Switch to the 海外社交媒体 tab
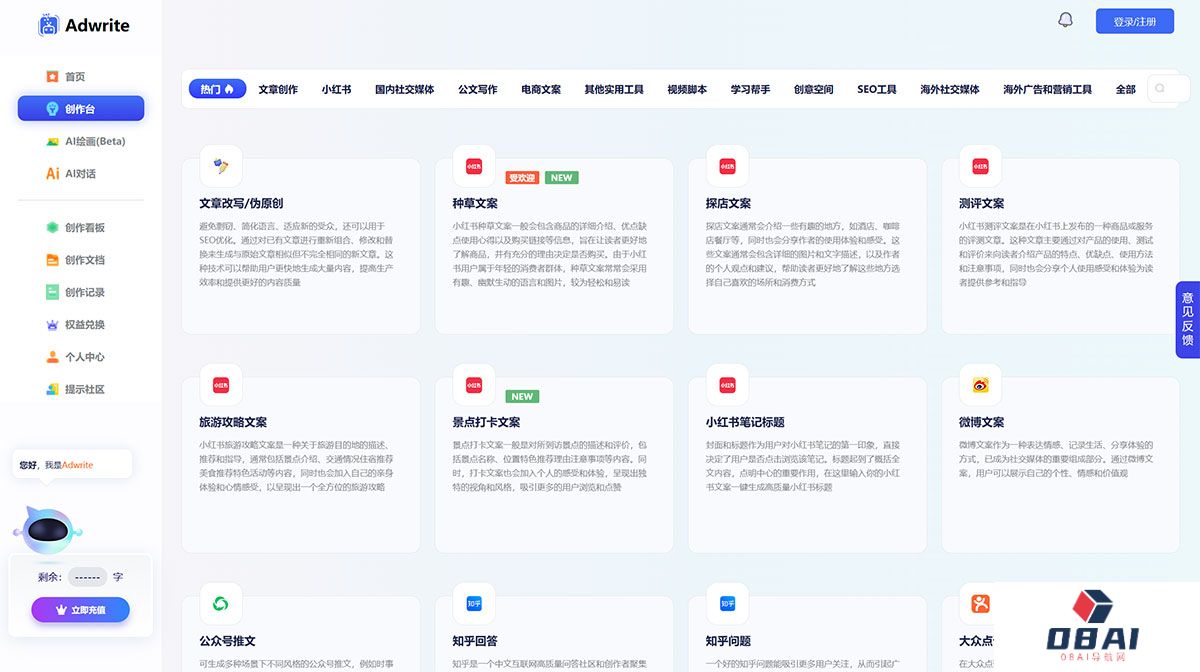 tap(950, 90)
